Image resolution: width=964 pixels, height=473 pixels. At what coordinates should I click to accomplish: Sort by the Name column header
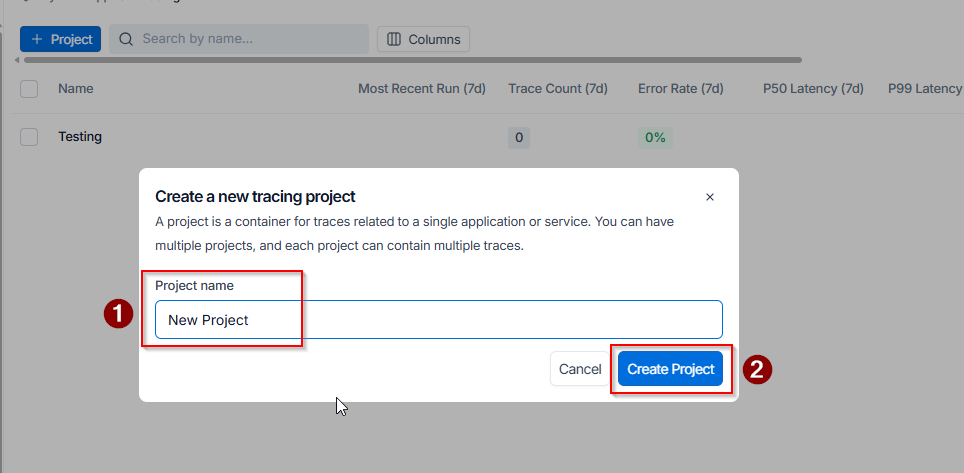tap(76, 89)
